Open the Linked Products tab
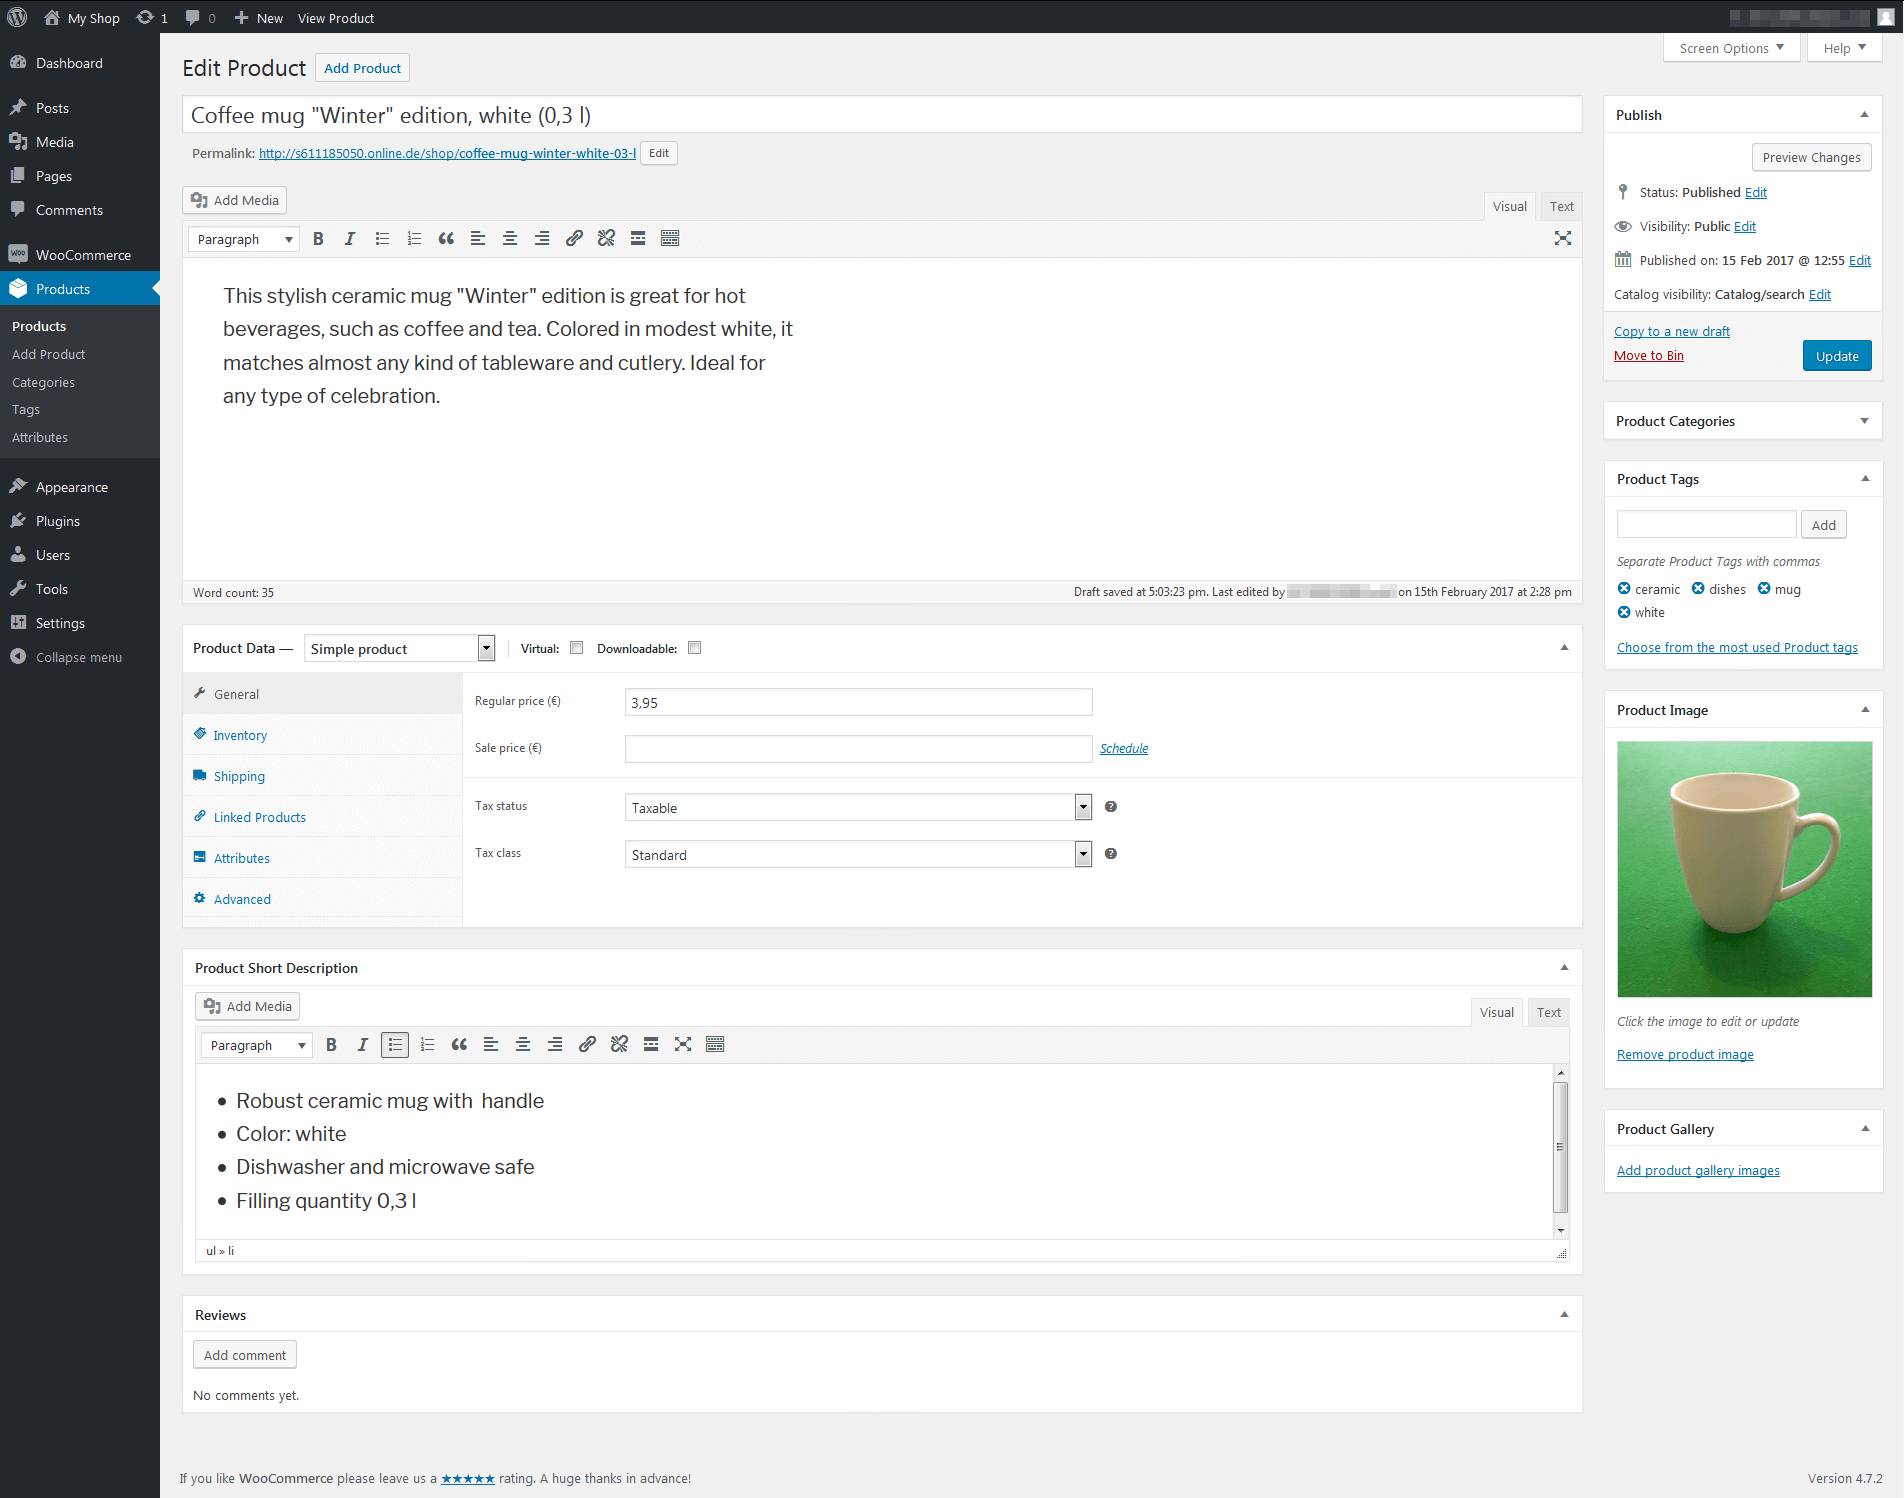 [x=322, y=817]
